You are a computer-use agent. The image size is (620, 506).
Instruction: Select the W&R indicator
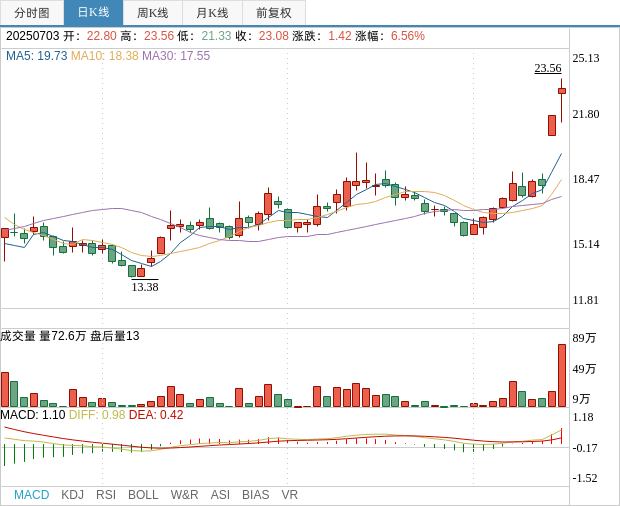tap(184, 495)
